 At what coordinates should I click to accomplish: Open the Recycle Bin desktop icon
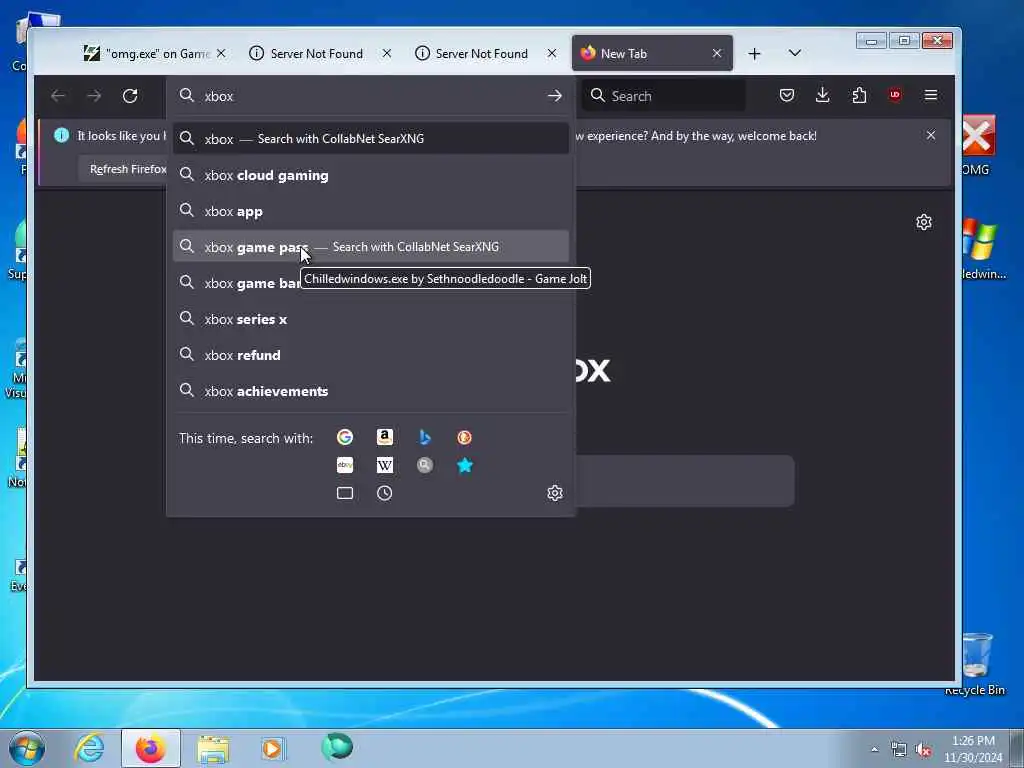(976, 664)
